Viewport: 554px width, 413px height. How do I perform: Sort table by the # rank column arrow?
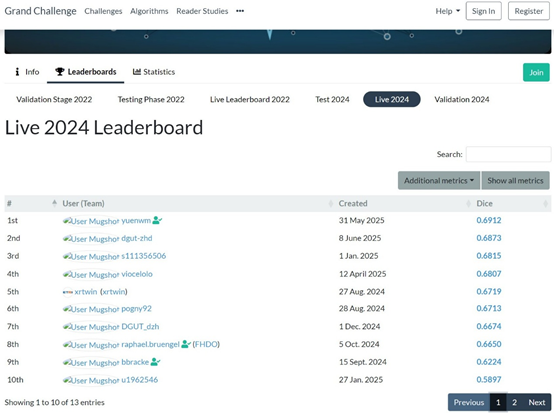coord(54,203)
